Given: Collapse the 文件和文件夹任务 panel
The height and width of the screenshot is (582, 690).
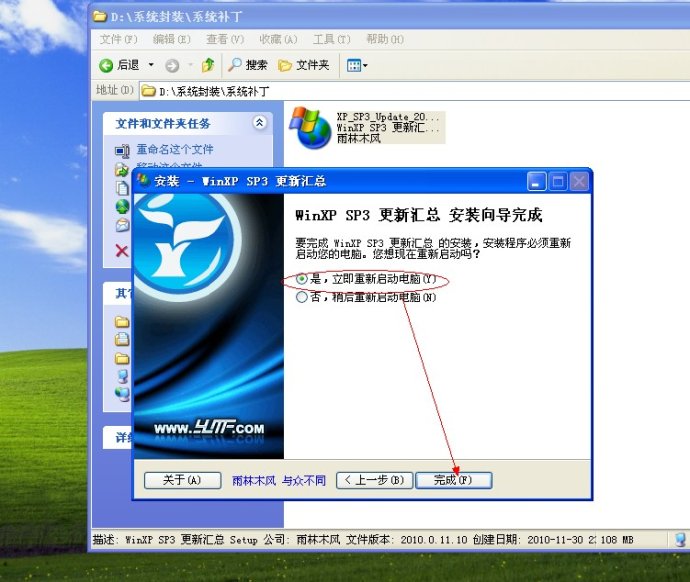Looking at the screenshot, I should click(260, 123).
